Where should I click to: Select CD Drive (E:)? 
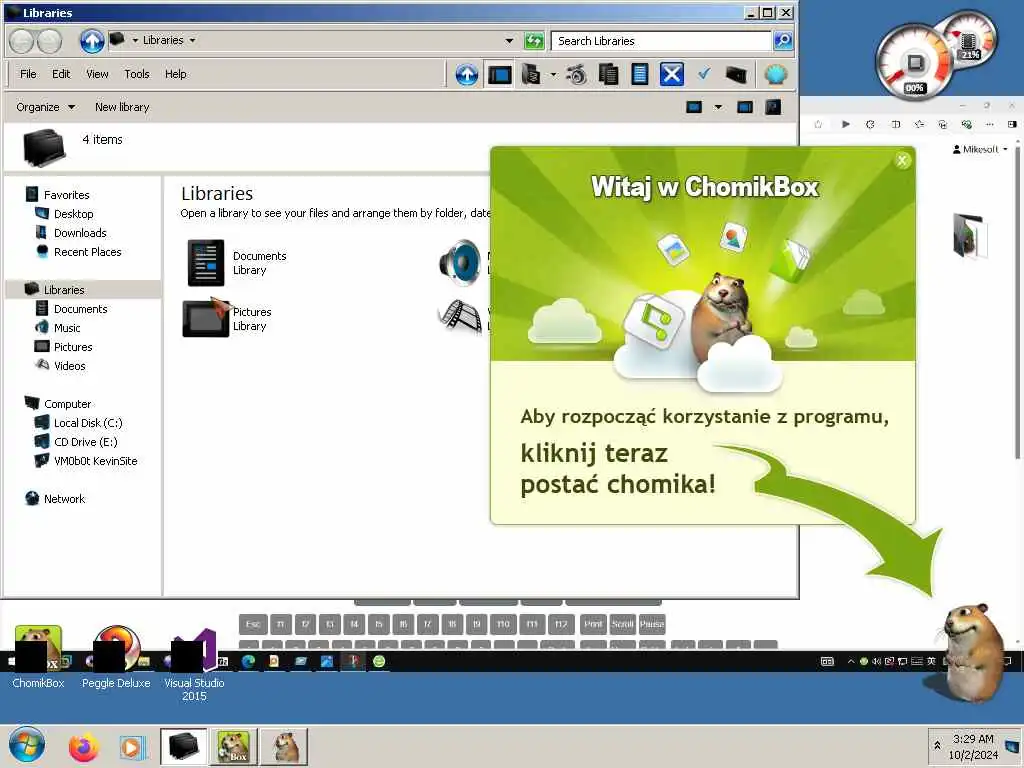(x=85, y=442)
